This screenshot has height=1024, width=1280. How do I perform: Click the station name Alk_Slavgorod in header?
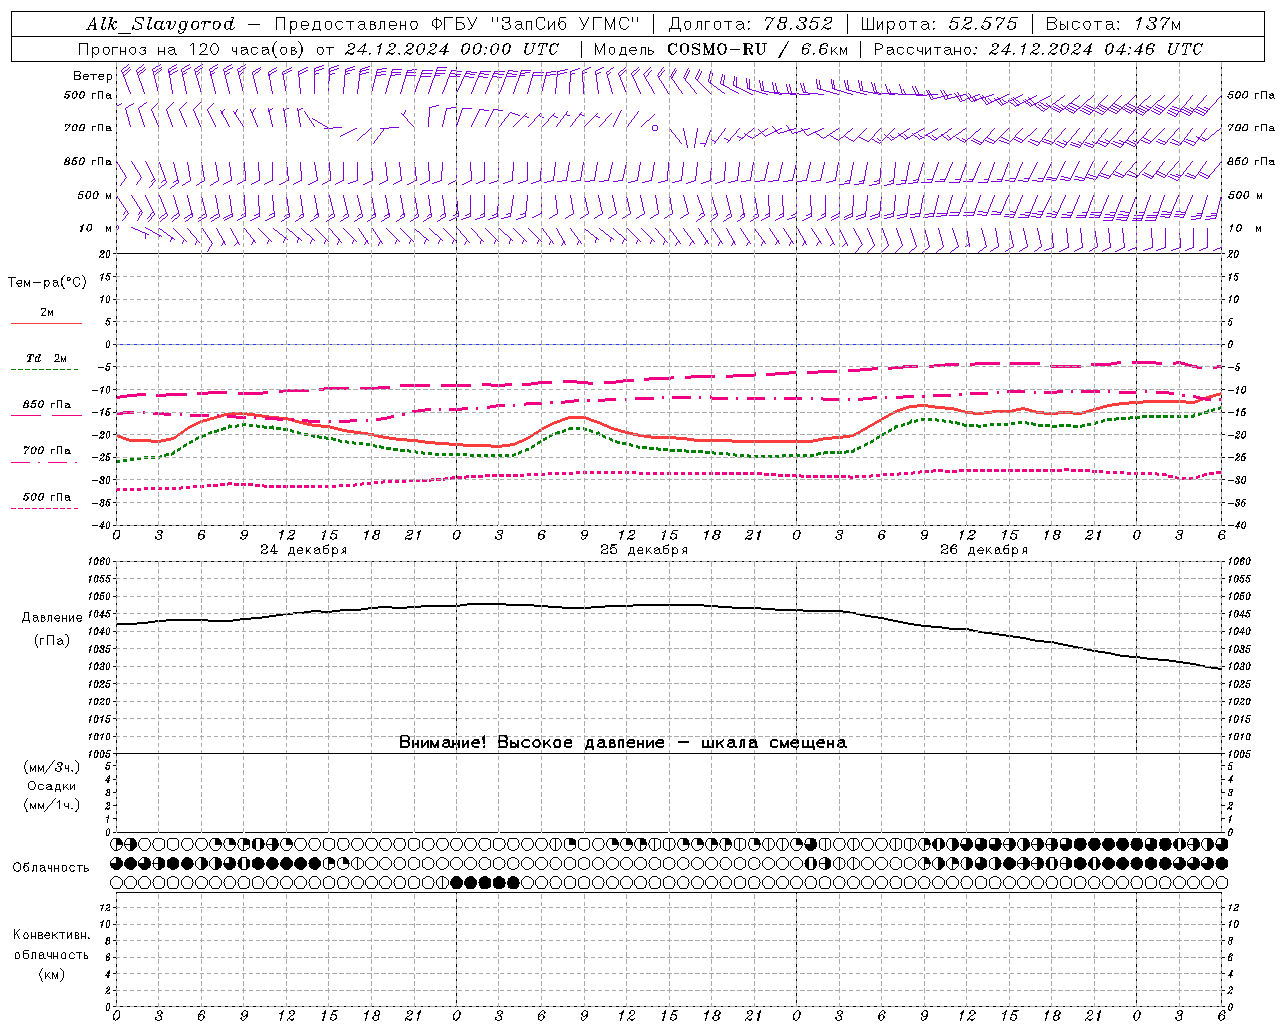pos(161,24)
